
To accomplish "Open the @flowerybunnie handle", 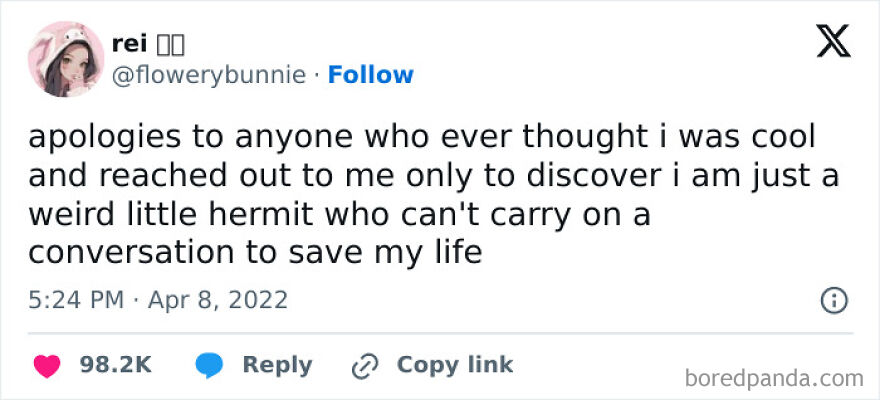I will point(210,75).
